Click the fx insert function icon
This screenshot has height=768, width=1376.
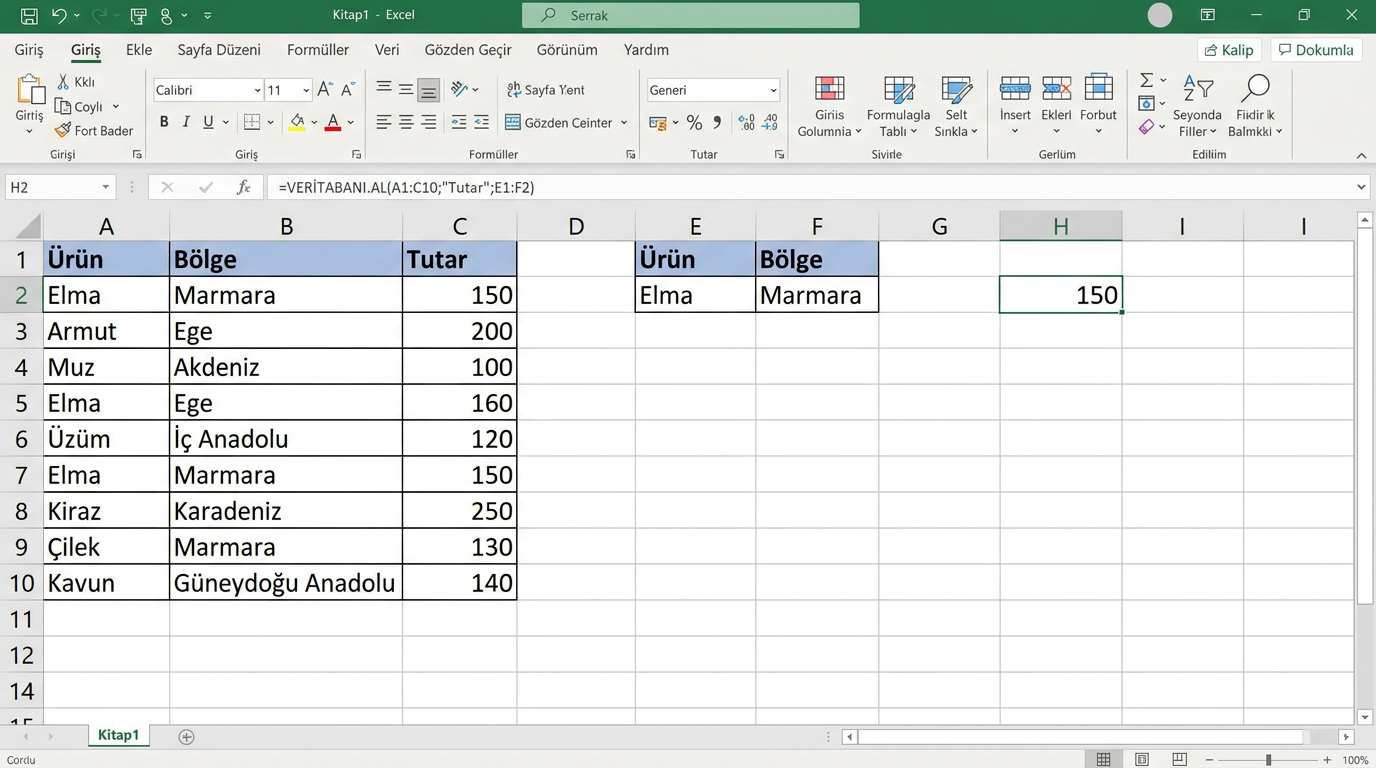click(x=243, y=187)
